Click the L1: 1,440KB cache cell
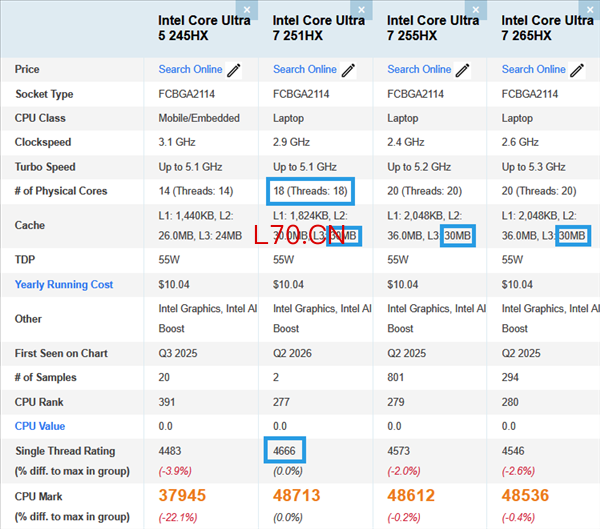This screenshot has height=529, width=600. (200, 226)
